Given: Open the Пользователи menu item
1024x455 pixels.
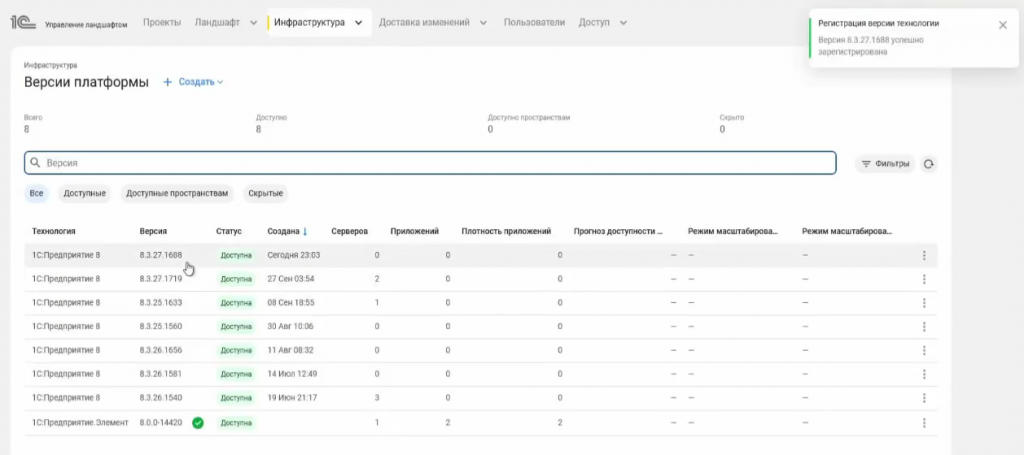Looking at the screenshot, I should pos(534,22).
